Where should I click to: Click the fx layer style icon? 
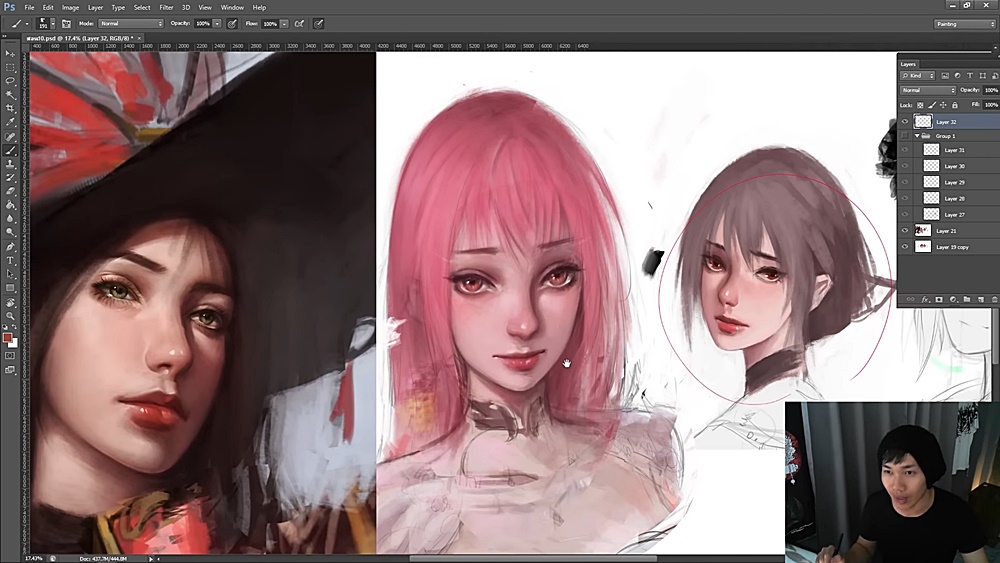925,299
